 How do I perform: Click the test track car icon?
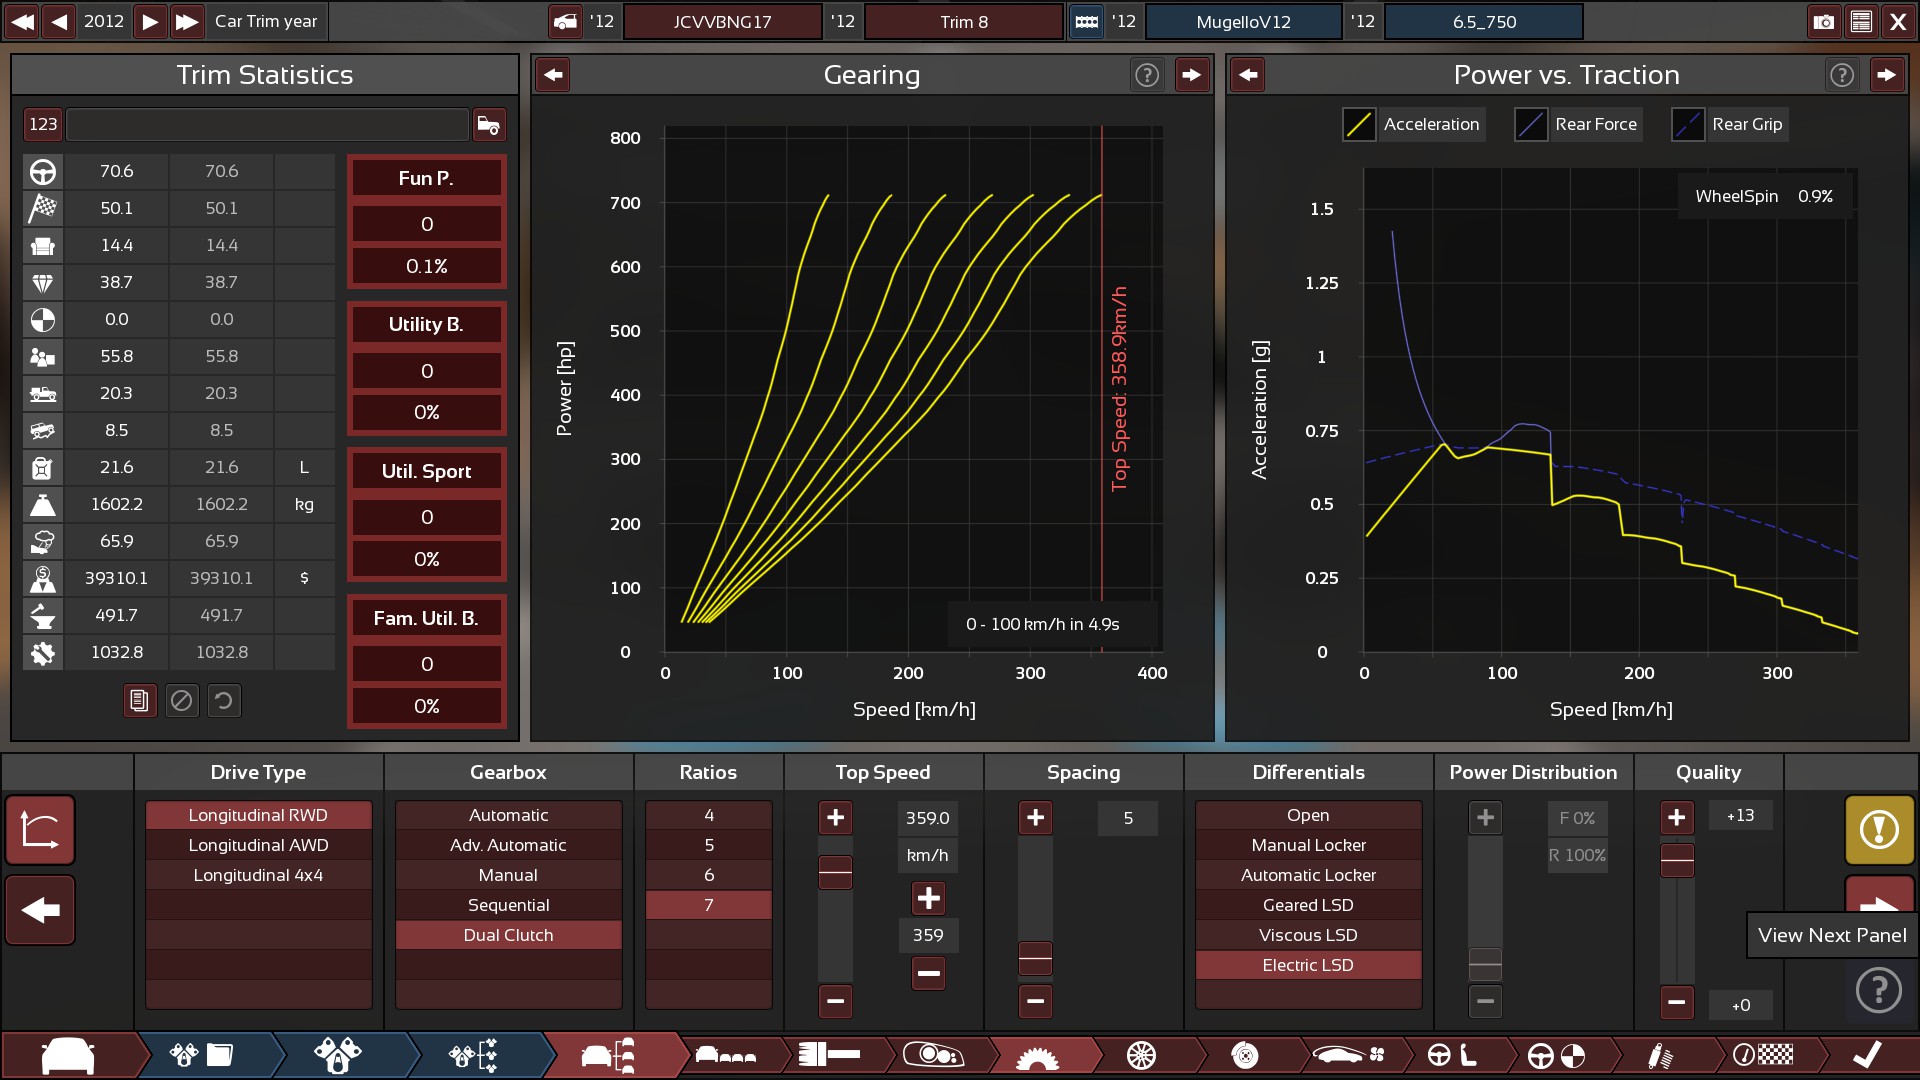pyautogui.click(x=488, y=124)
